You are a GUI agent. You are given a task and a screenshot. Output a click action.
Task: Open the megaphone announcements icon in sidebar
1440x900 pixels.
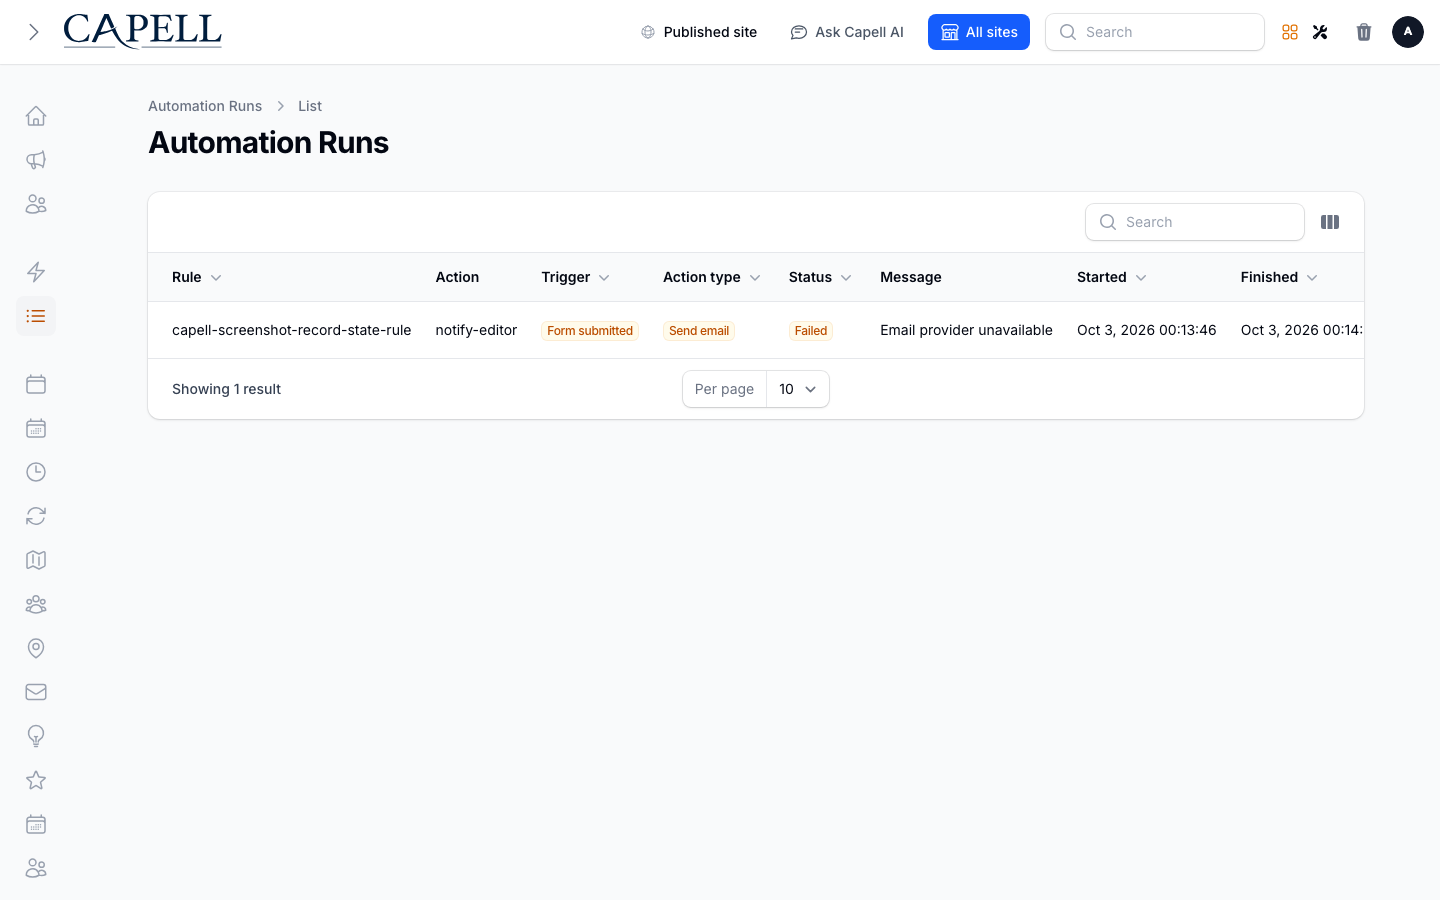(x=36, y=160)
